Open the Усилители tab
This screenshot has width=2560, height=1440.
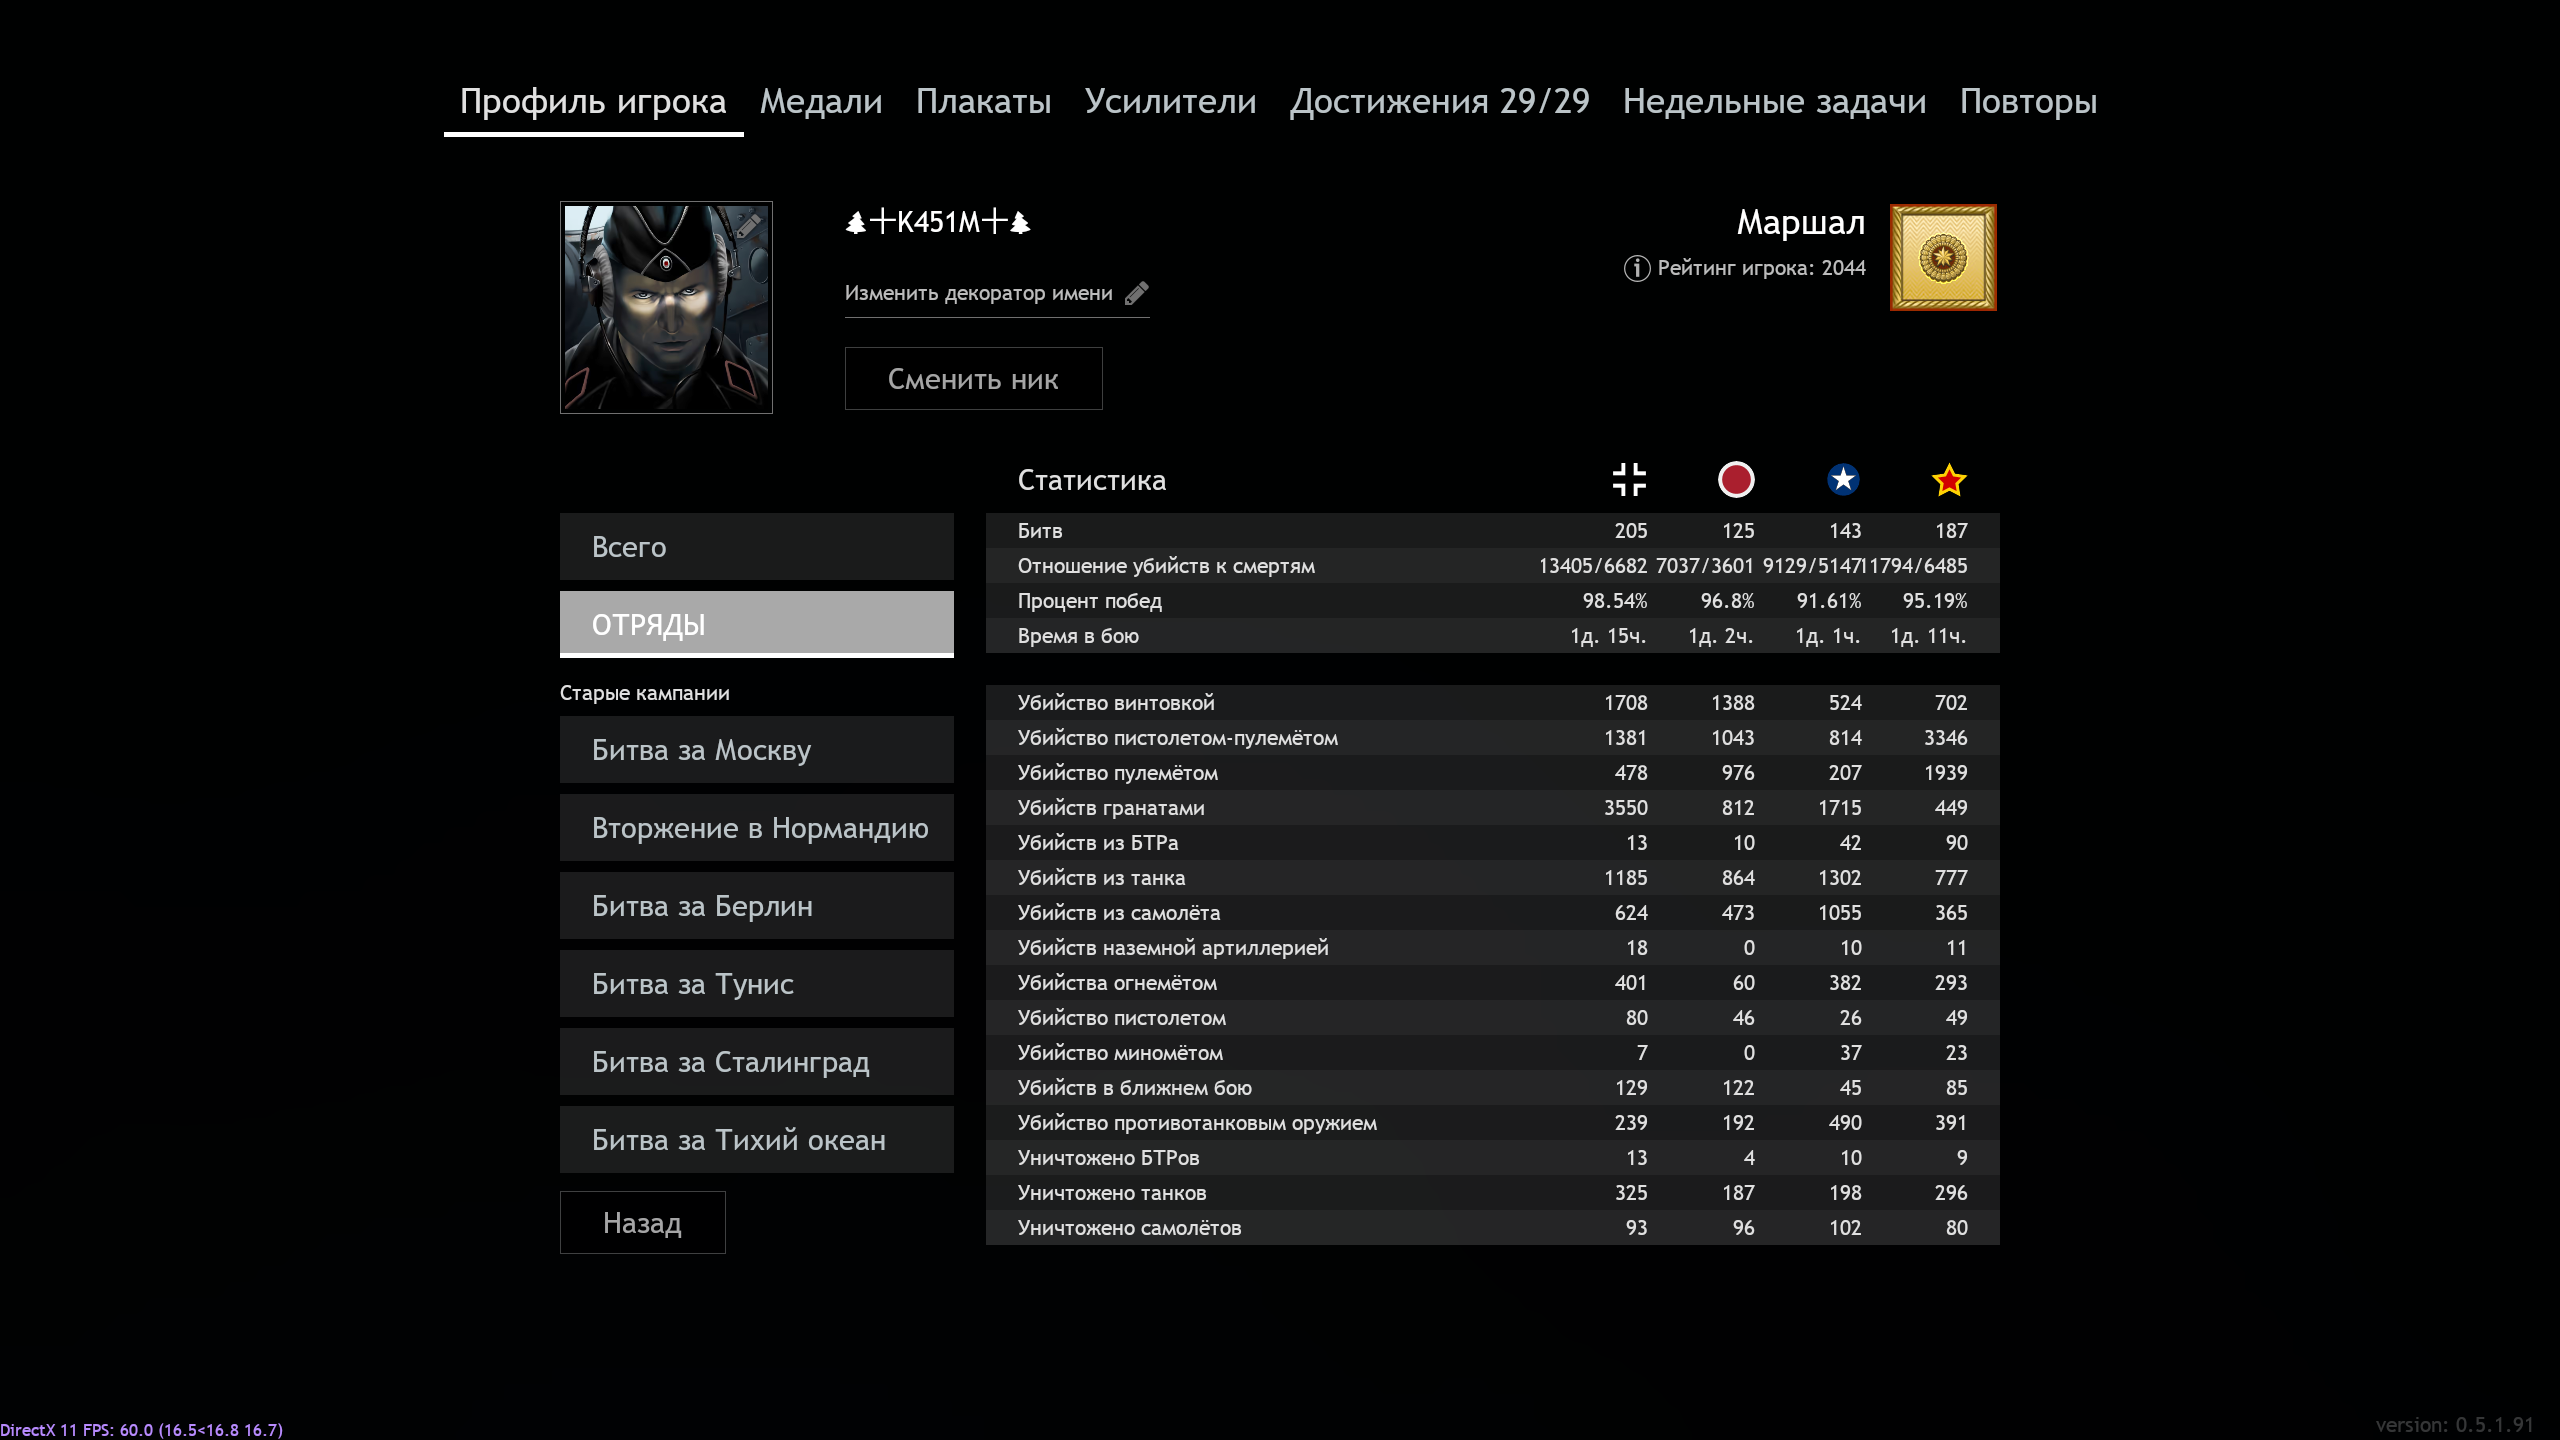1170,101
